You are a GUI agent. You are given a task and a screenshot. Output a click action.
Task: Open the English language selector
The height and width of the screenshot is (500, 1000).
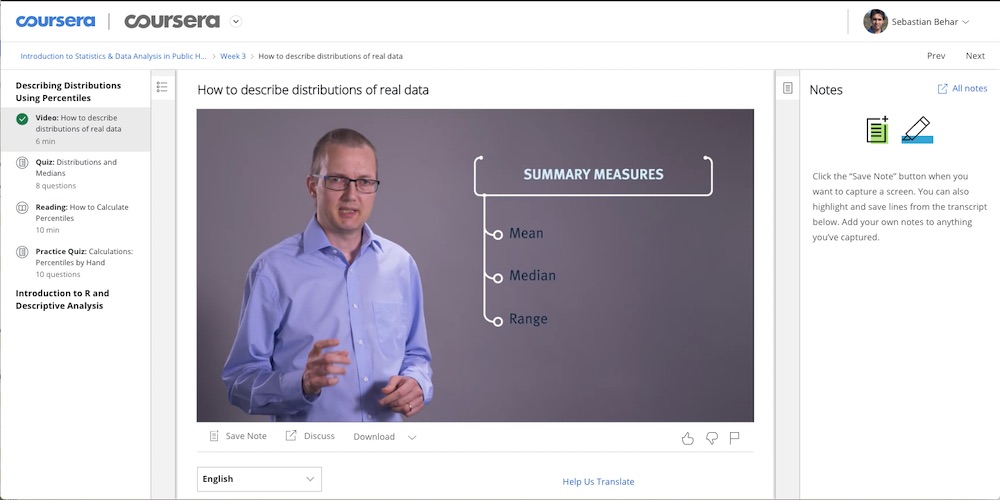click(259, 479)
